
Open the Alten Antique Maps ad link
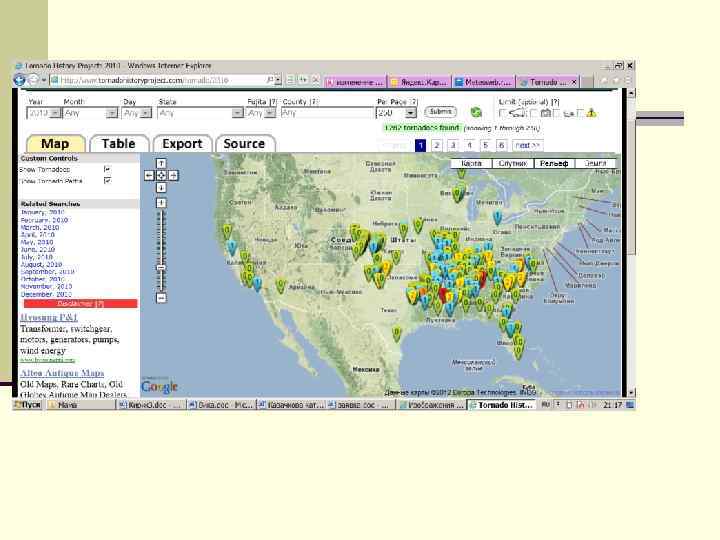pyautogui.click(x=62, y=373)
